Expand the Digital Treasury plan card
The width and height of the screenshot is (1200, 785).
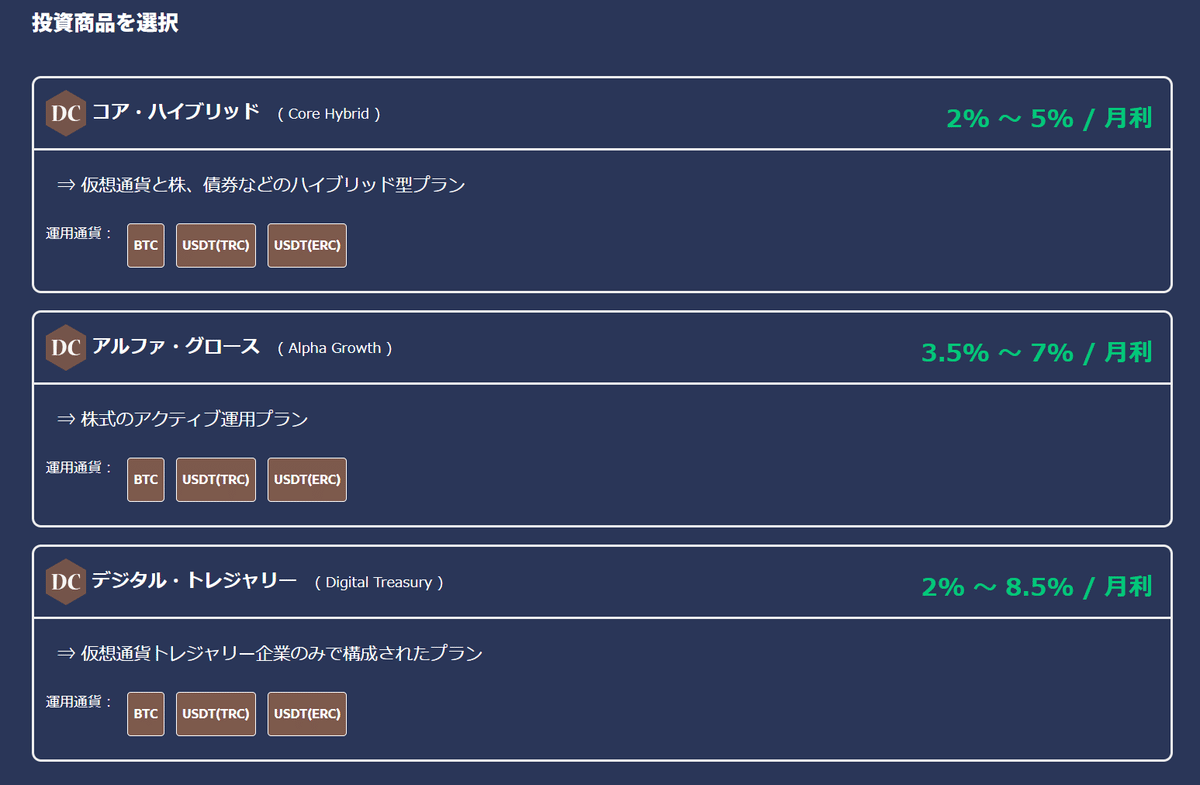point(600,581)
